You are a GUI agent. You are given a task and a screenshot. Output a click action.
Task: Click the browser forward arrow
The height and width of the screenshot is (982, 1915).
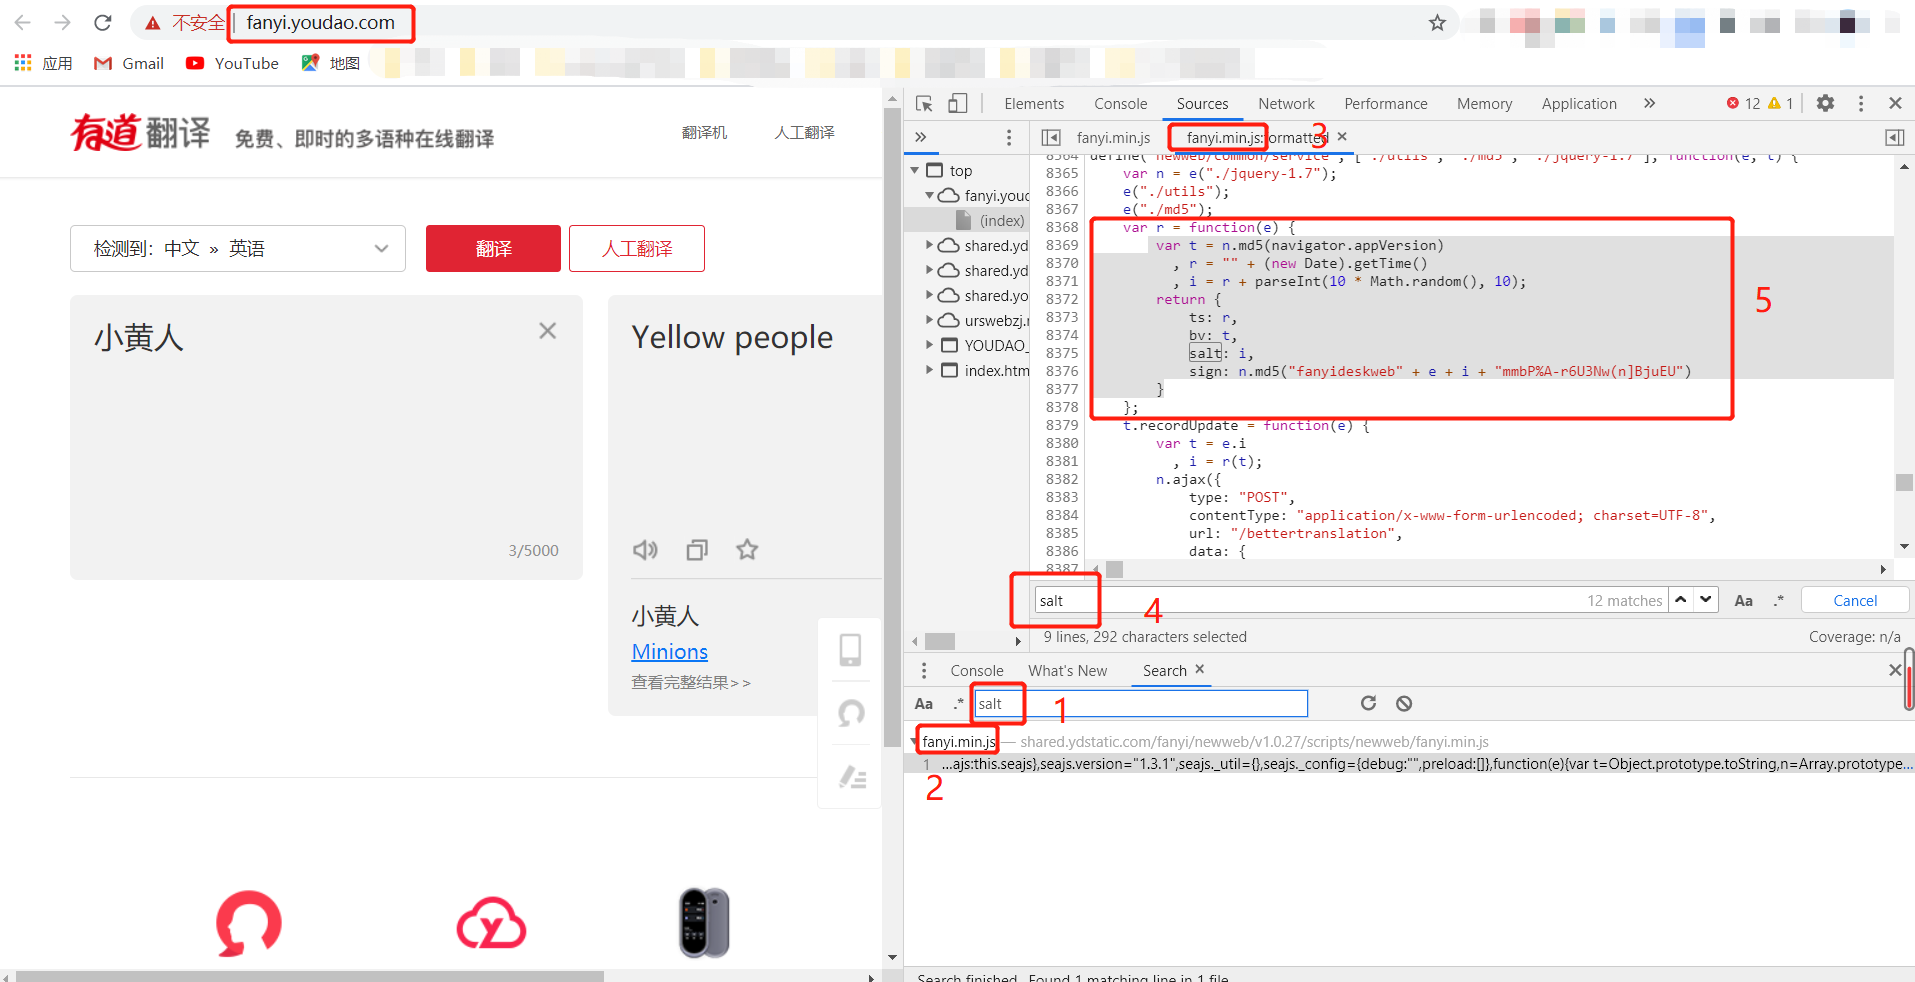point(62,22)
